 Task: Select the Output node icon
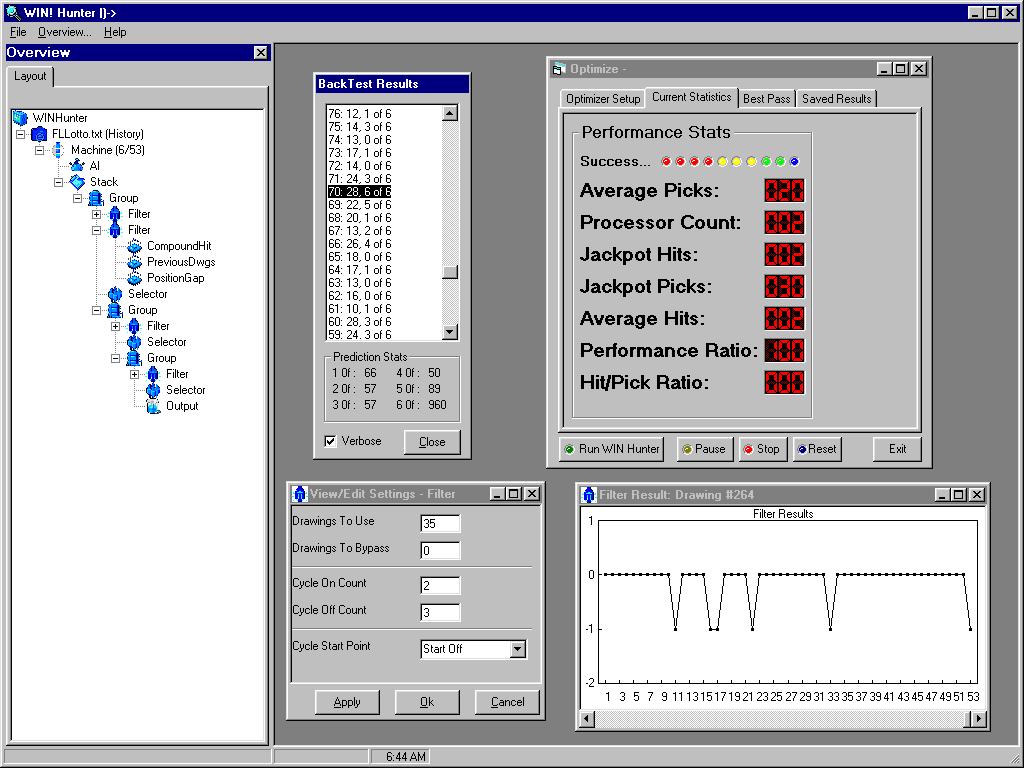point(153,406)
